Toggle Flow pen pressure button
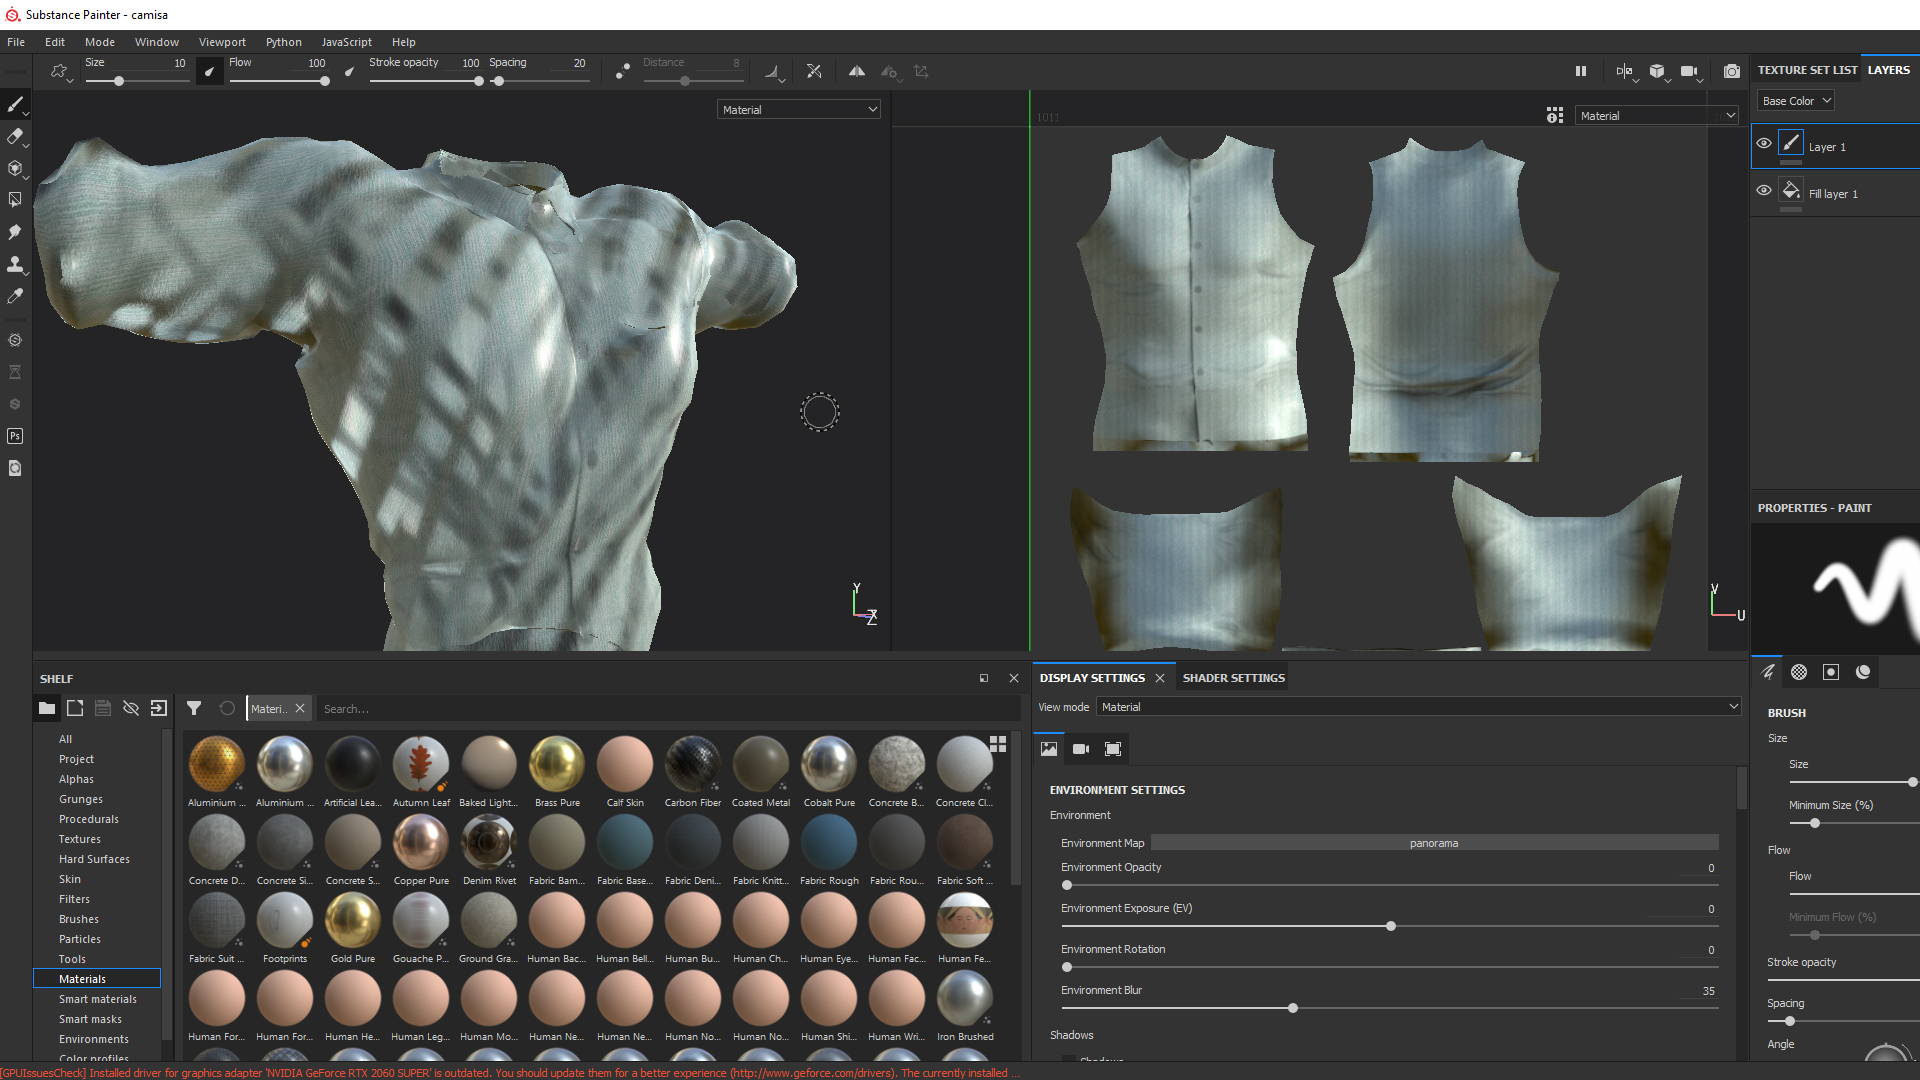Image resolution: width=1920 pixels, height=1080 pixels. (x=349, y=71)
